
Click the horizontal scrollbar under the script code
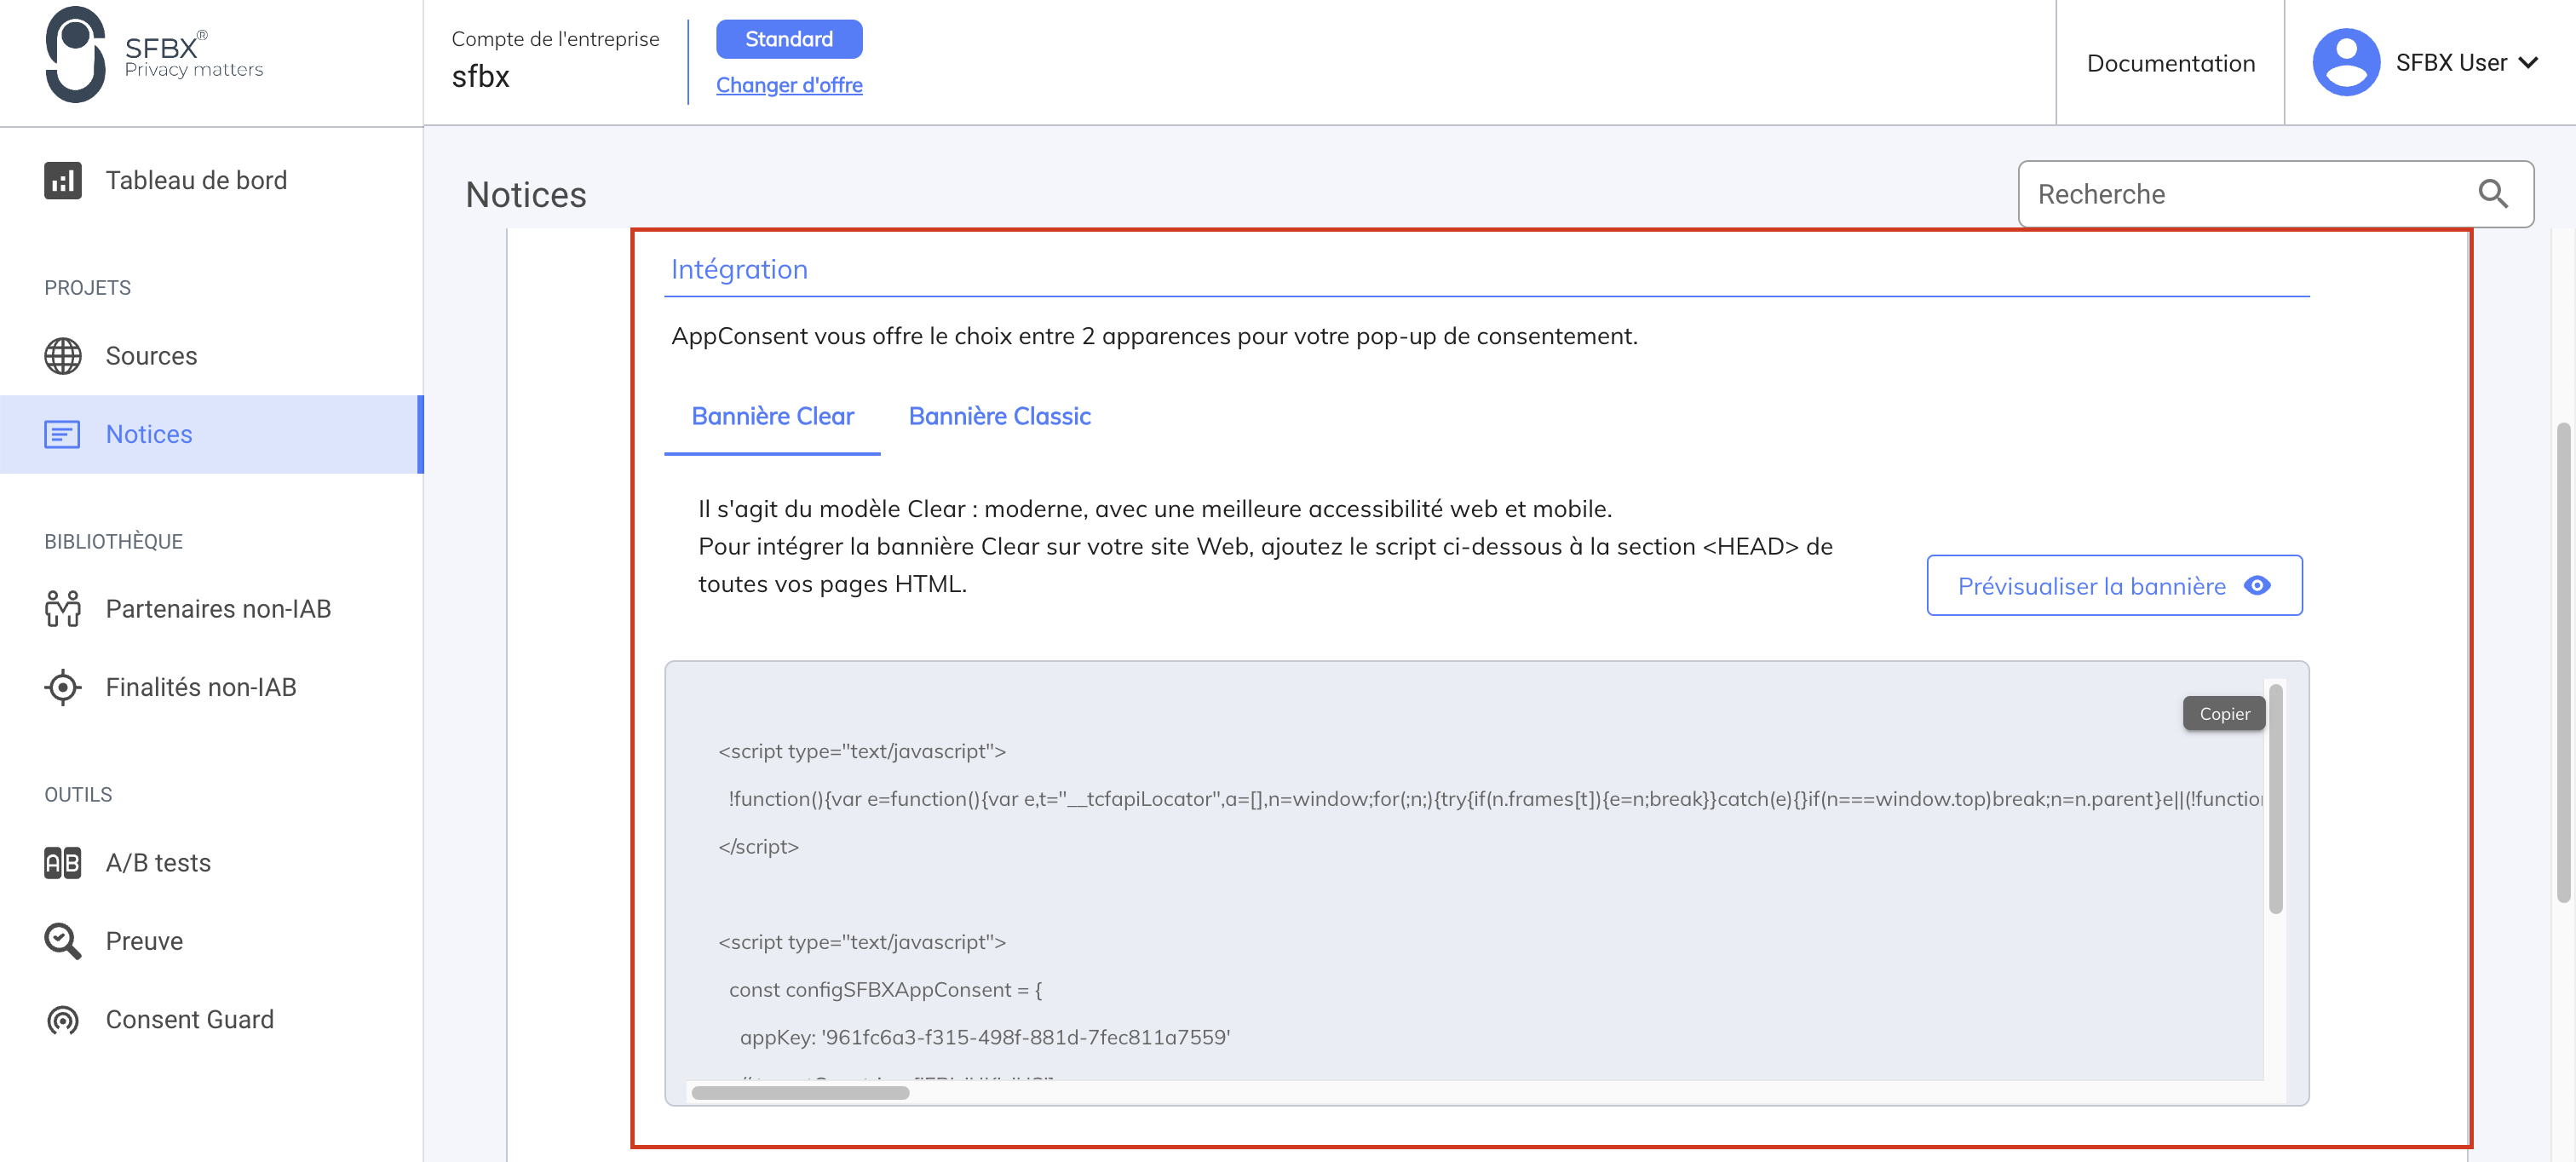pos(800,1093)
